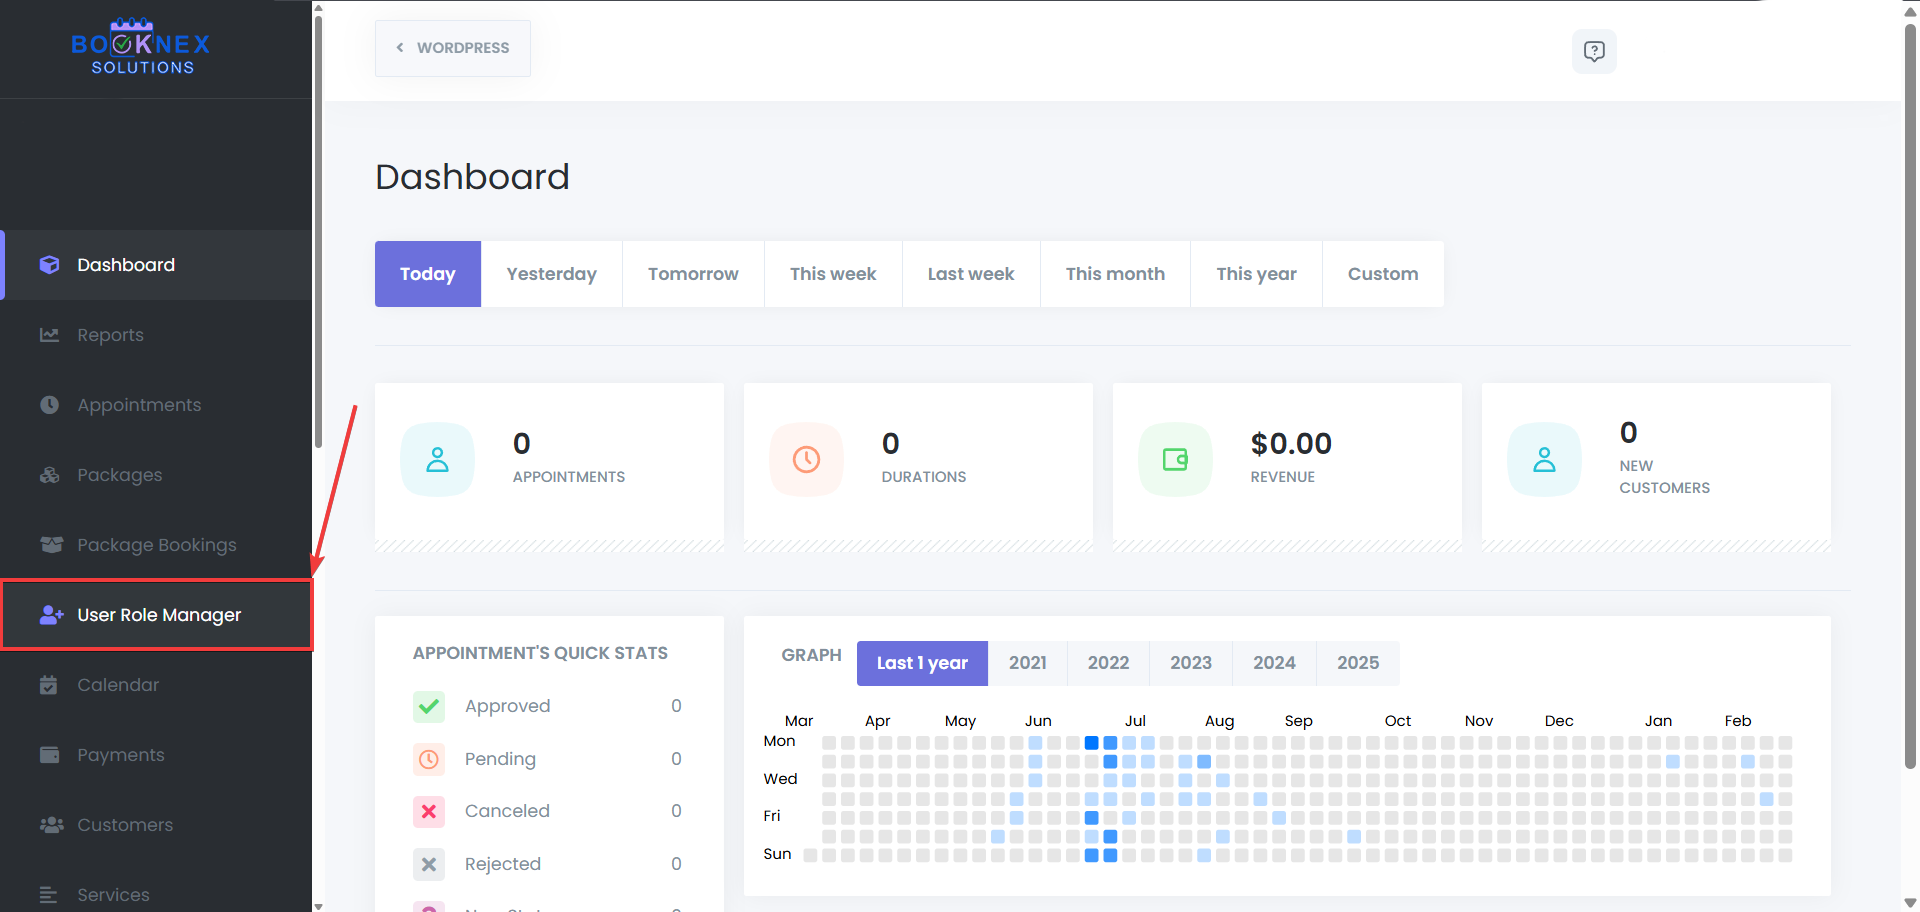The width and height of the screenshot is (1920, 912).
Task: Click the Booknex Solutions logo
Action: click(141, 48)
